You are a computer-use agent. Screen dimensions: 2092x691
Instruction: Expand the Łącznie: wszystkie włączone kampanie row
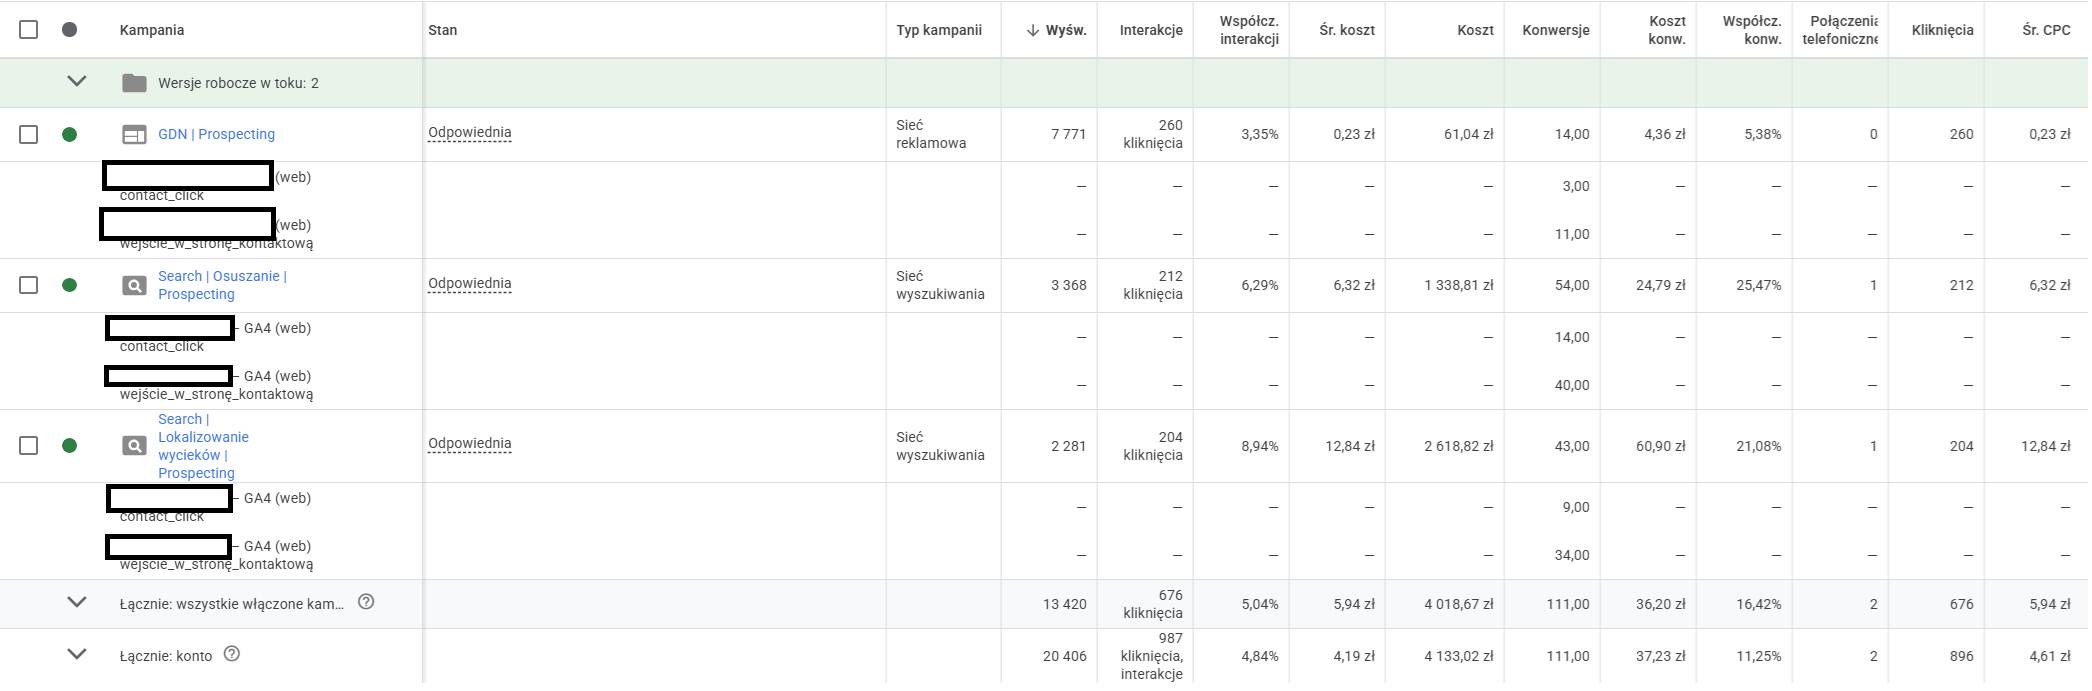point(77,602)
